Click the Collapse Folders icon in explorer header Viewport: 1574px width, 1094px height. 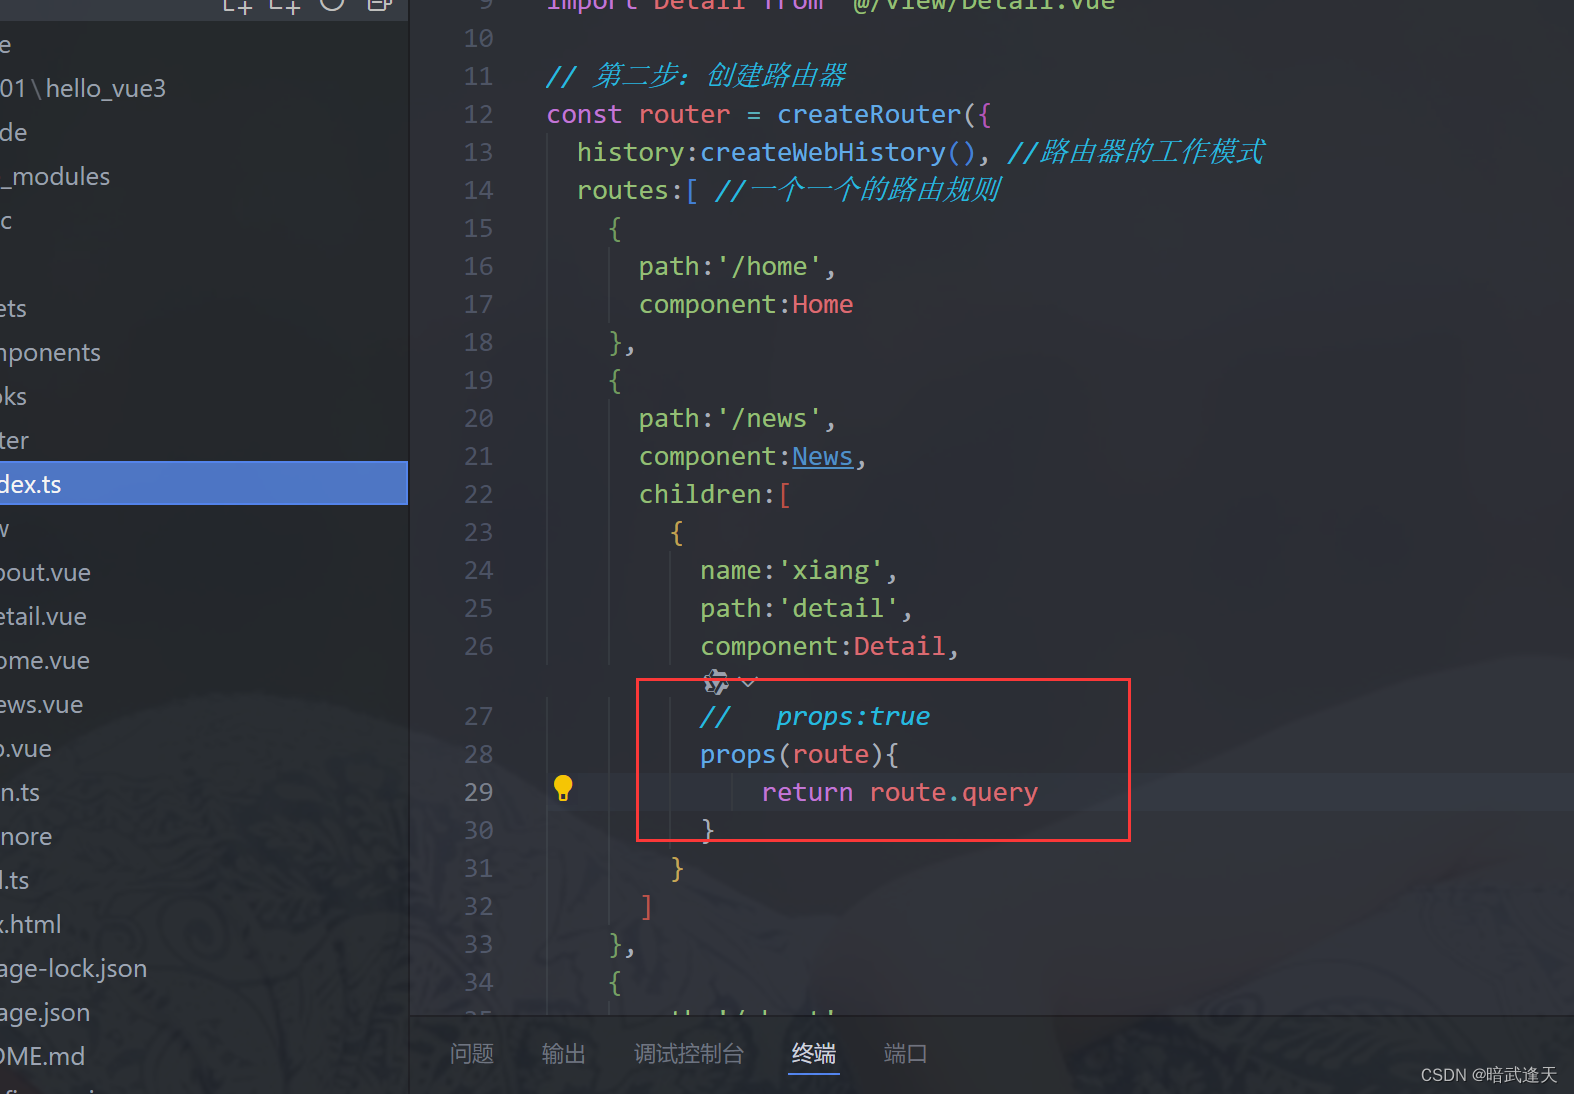(x=379, y=4)
